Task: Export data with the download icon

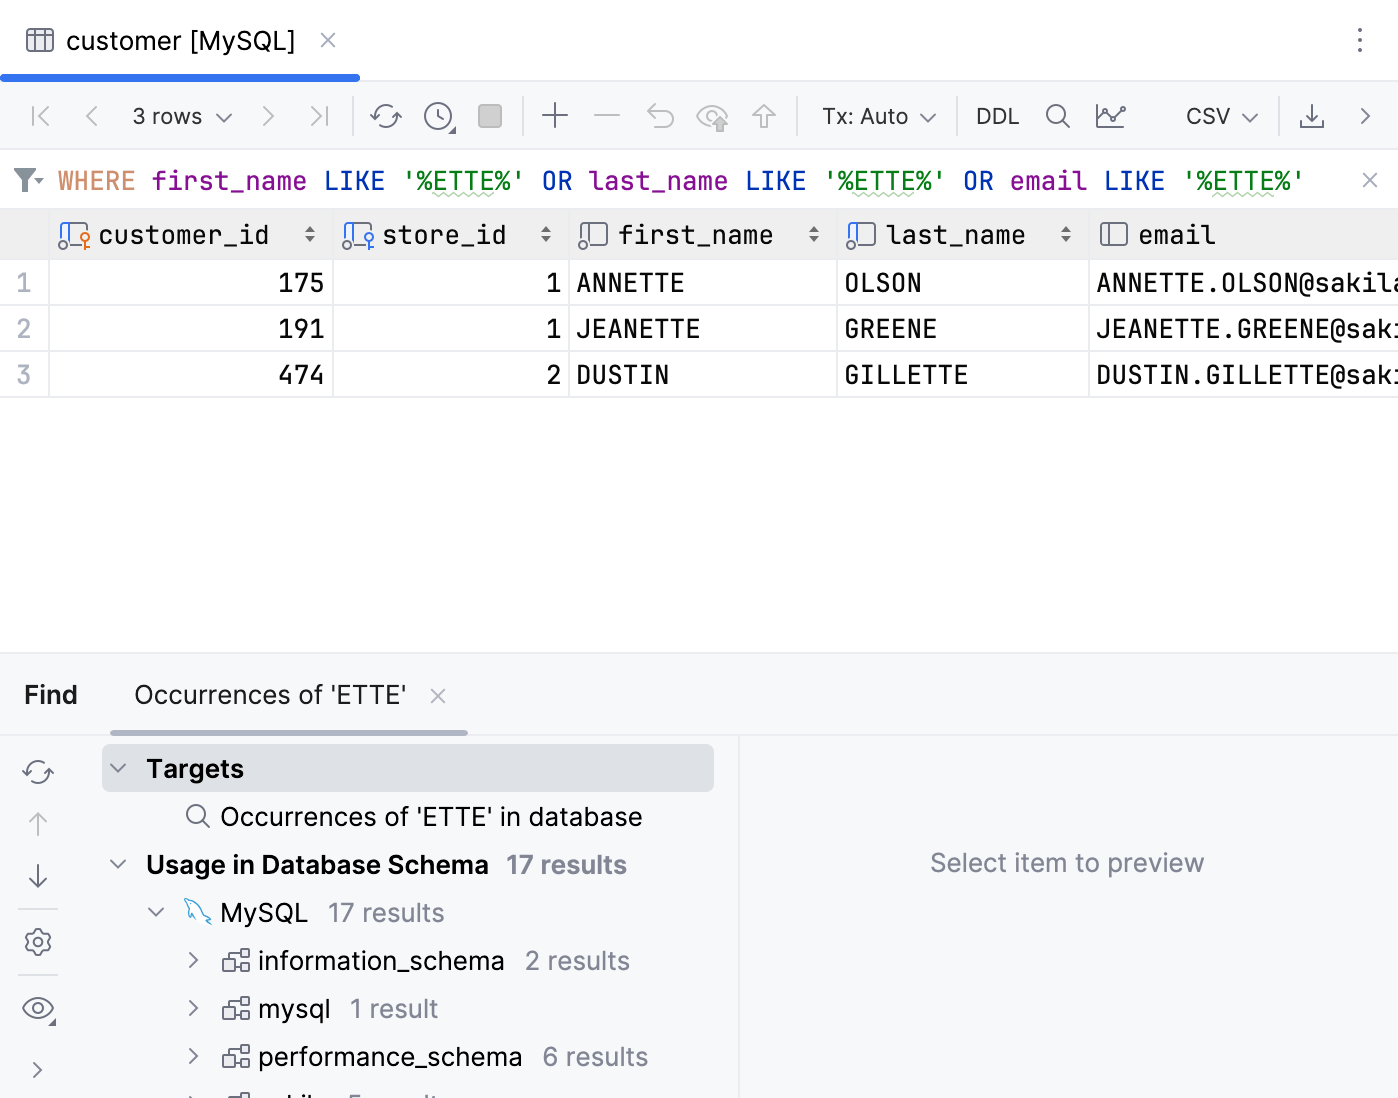Action: [1312, 116]
